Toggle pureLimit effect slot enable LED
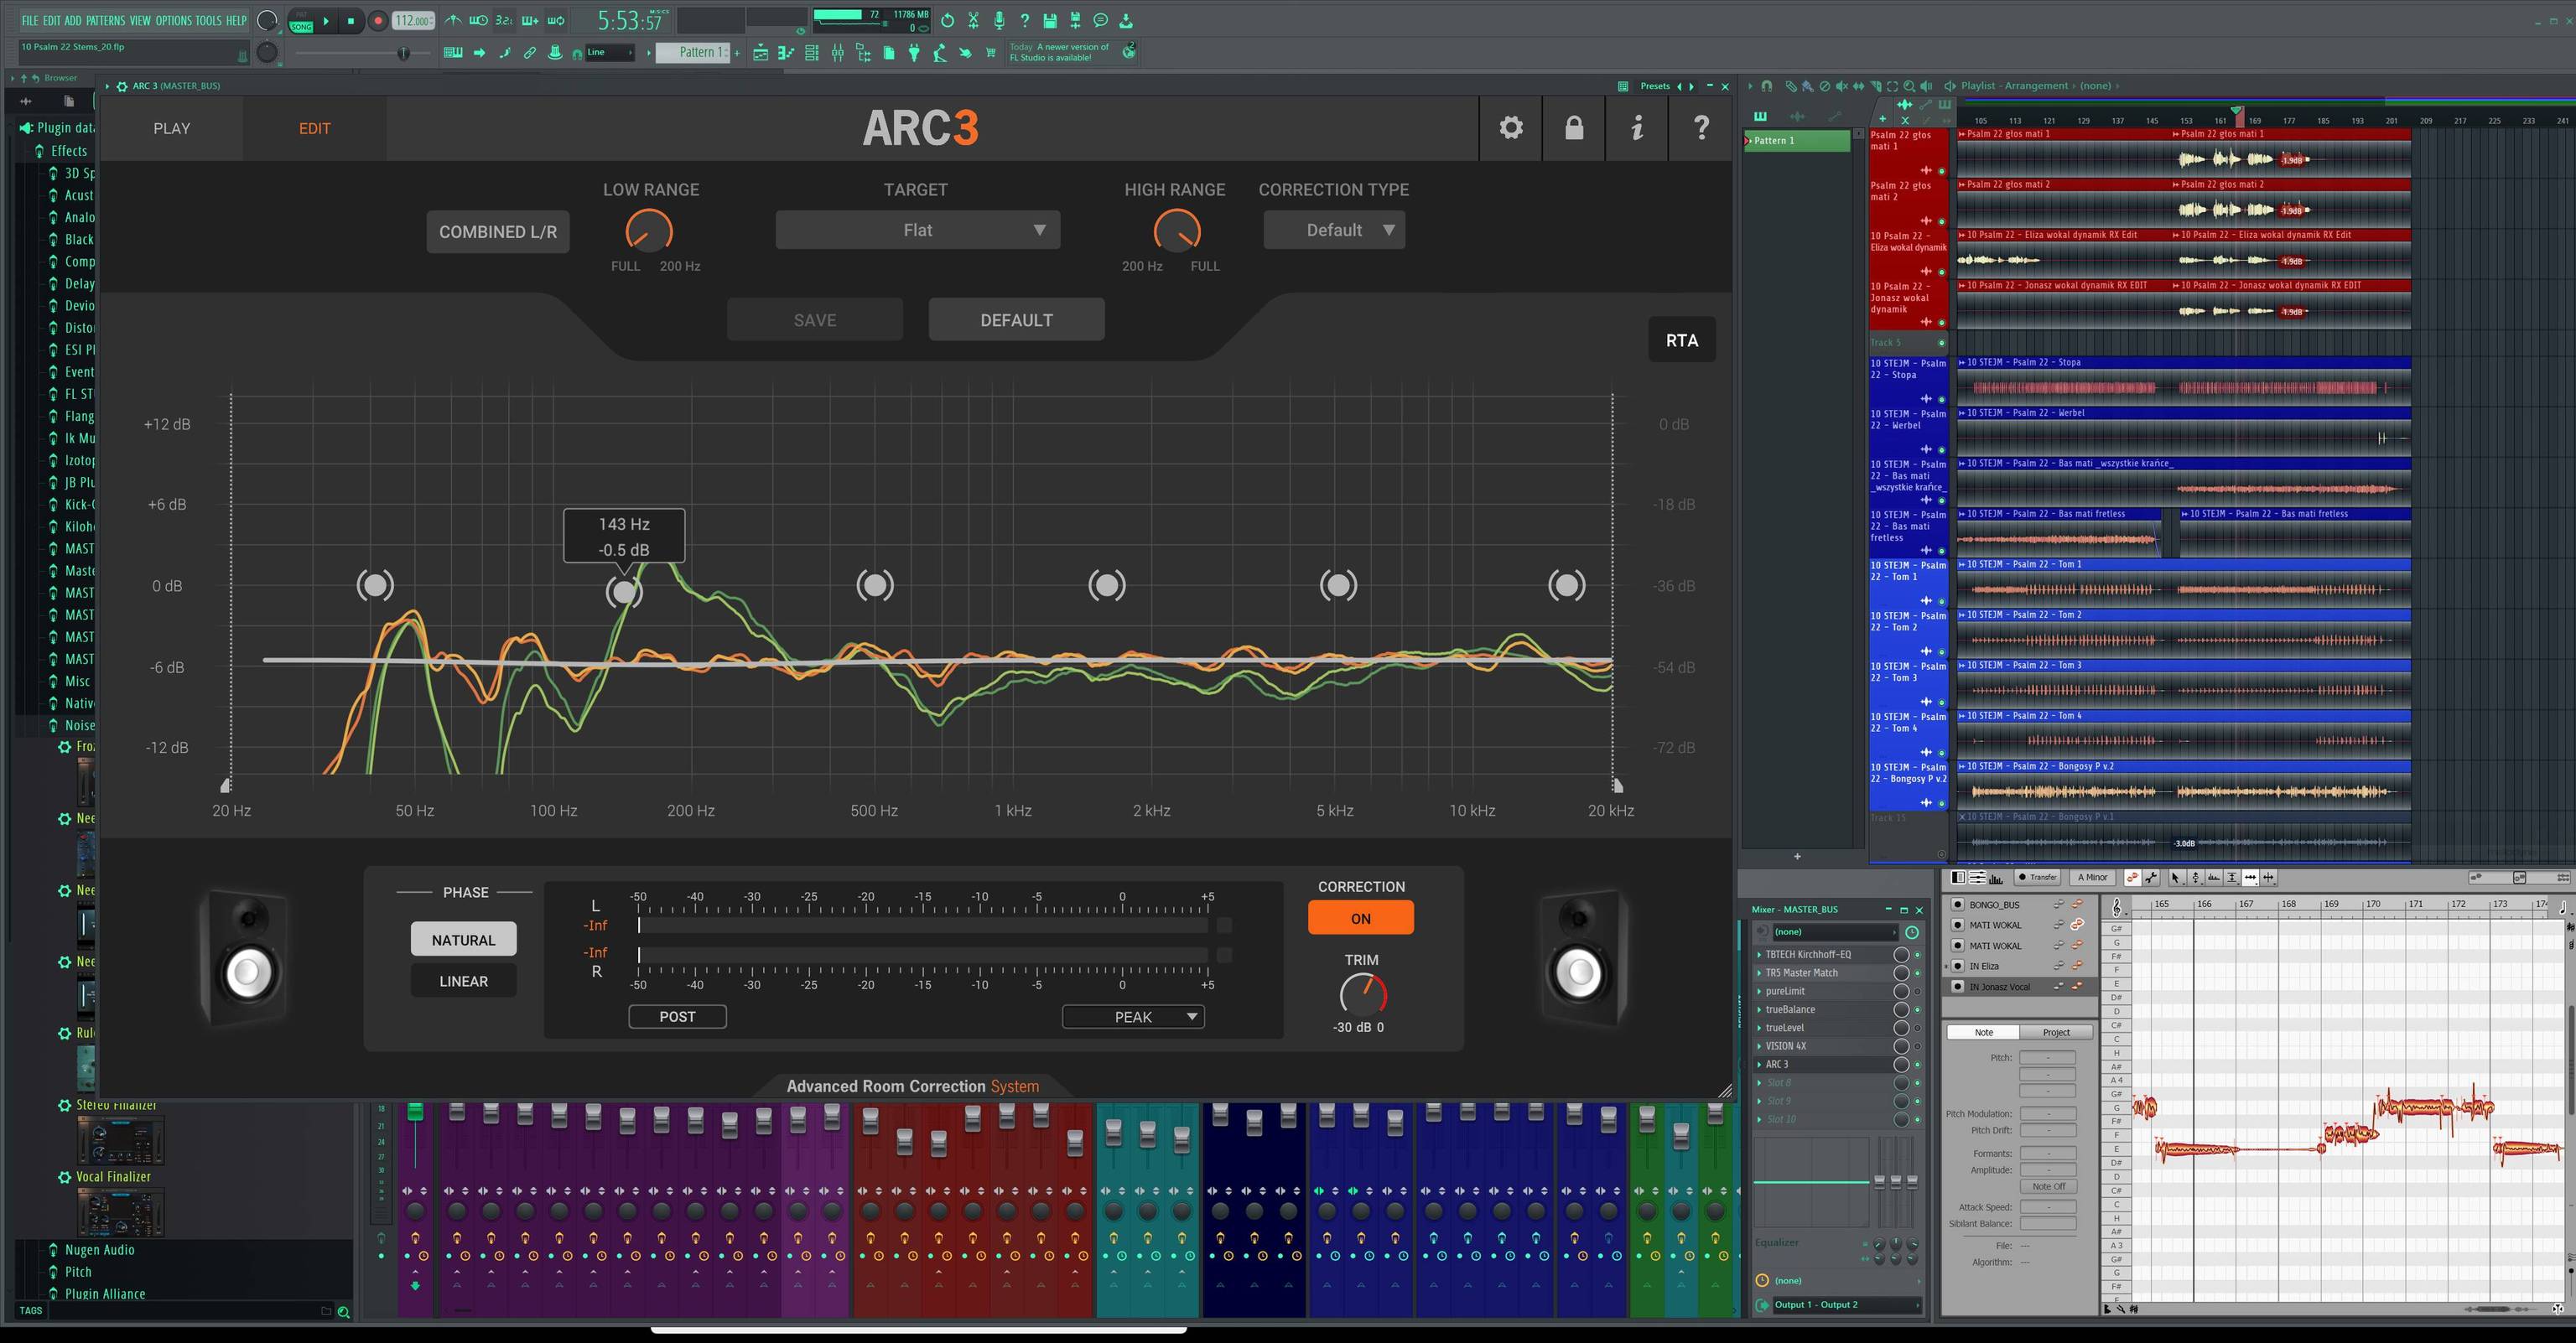The width and height of the screenshot is (2576, 1343). pyautogui.click(x=1917, y=991)
